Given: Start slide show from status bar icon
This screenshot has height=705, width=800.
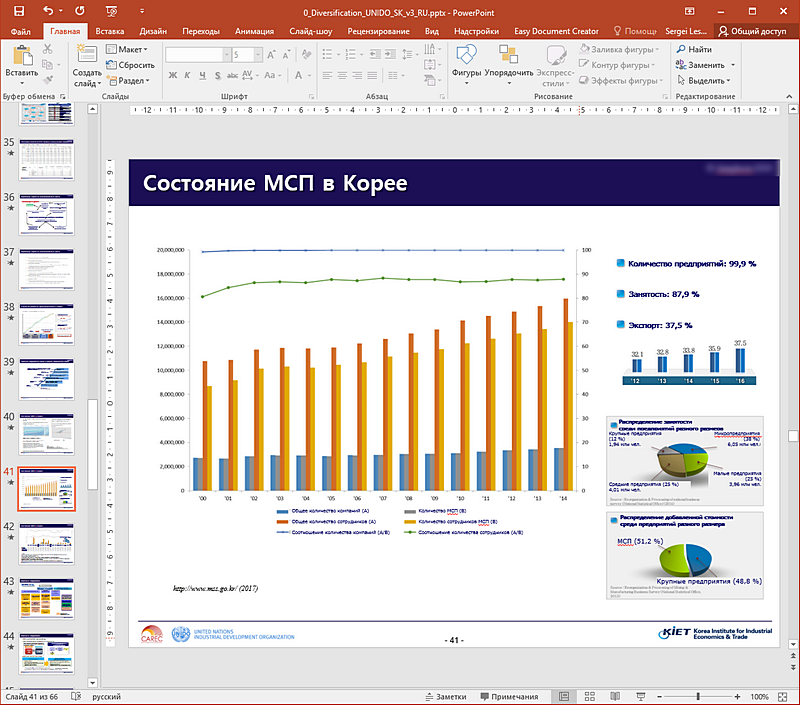Looking at the screenshot, I should pos(641,696).
